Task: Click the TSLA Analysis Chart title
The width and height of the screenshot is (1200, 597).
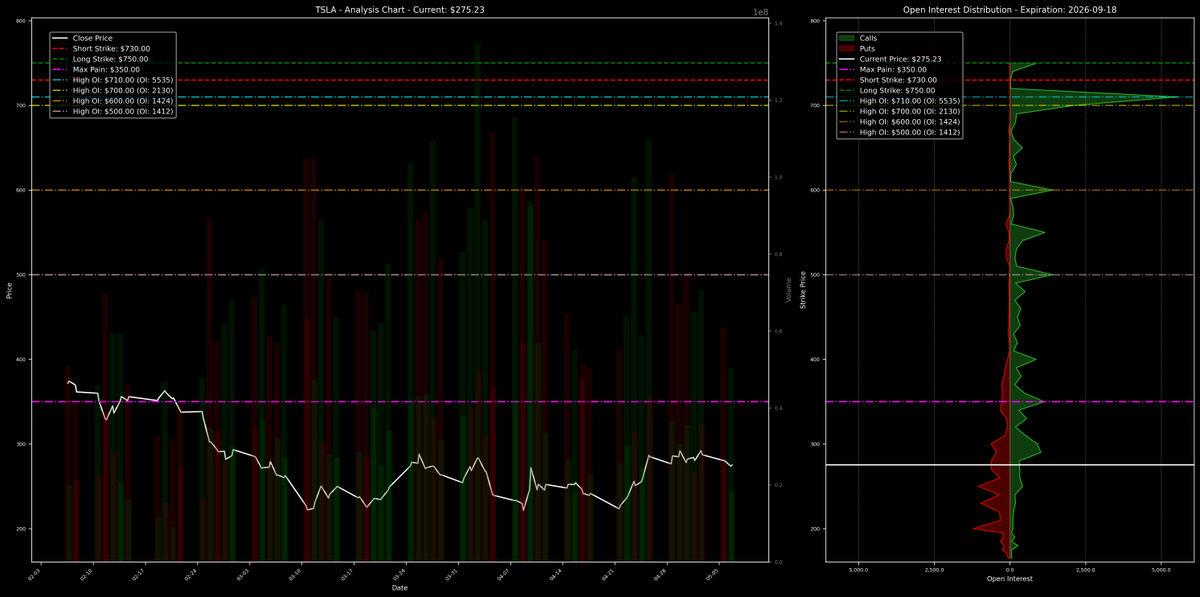Action: [x=400, y=10]
